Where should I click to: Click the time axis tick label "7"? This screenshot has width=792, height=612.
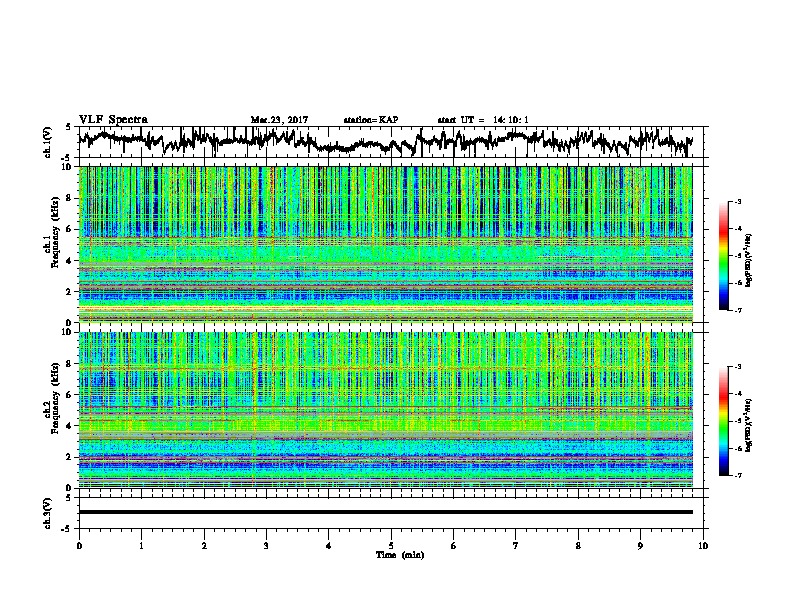point(516,545)
